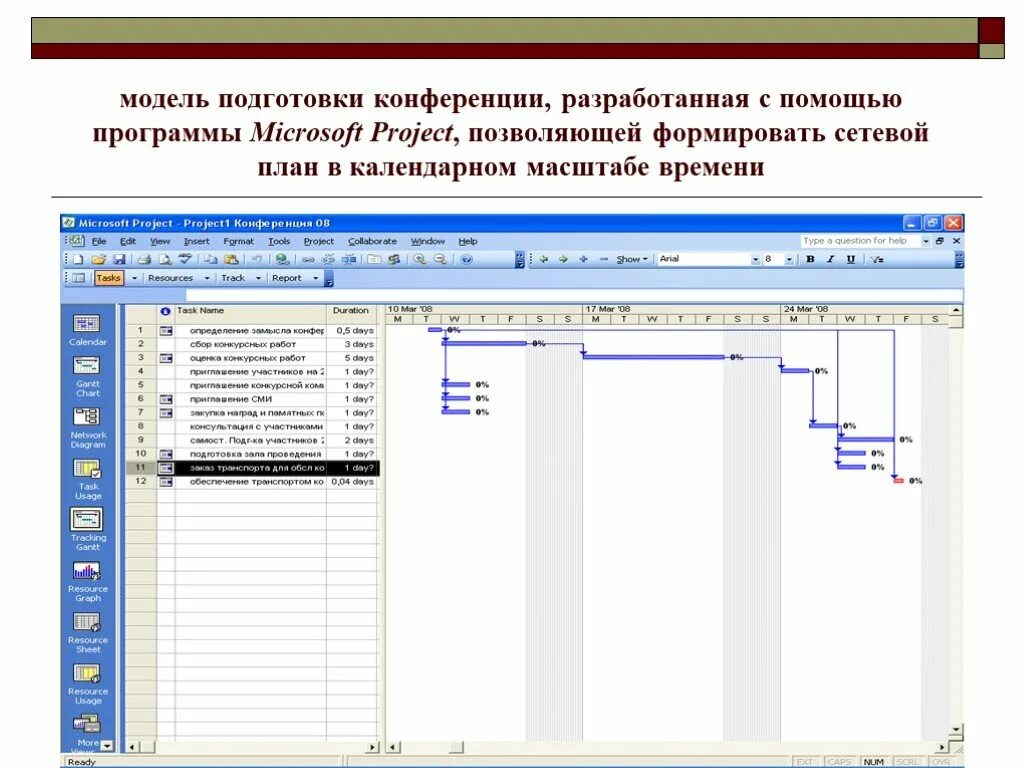Click the Indicators column header

click(165, 313)
